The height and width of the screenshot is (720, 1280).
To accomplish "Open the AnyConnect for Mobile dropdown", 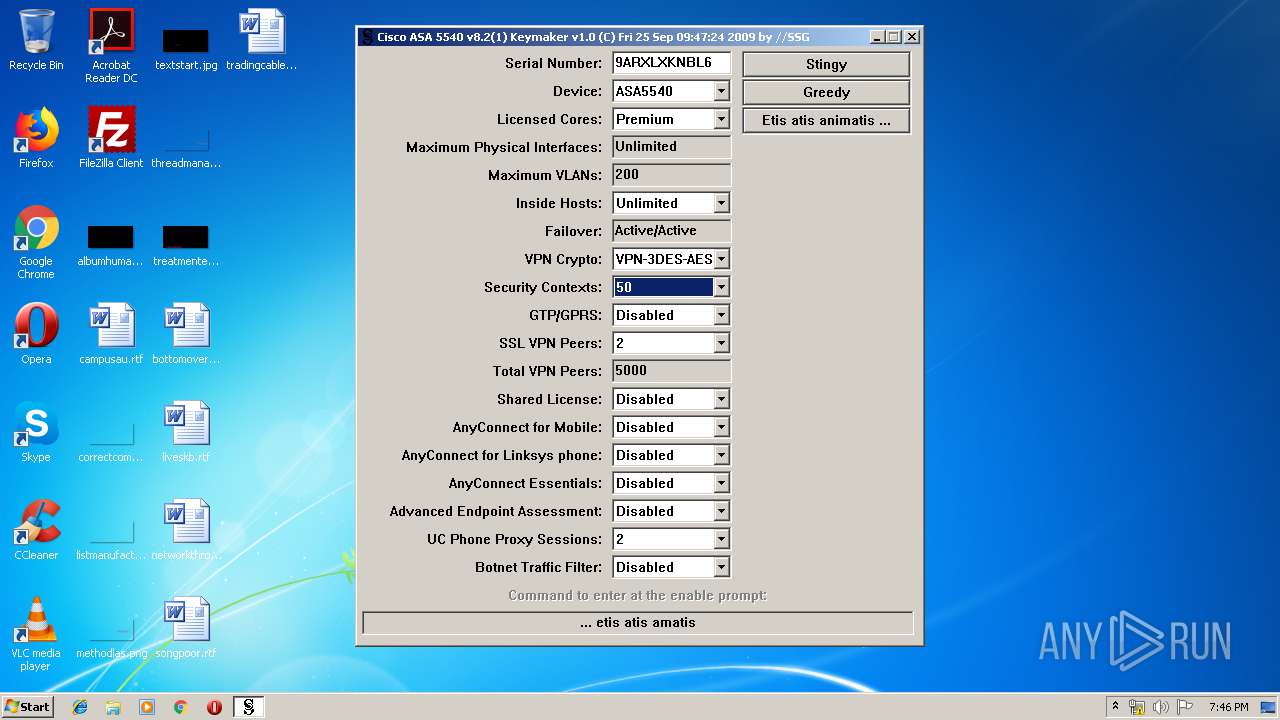I will tap(721, 427).
